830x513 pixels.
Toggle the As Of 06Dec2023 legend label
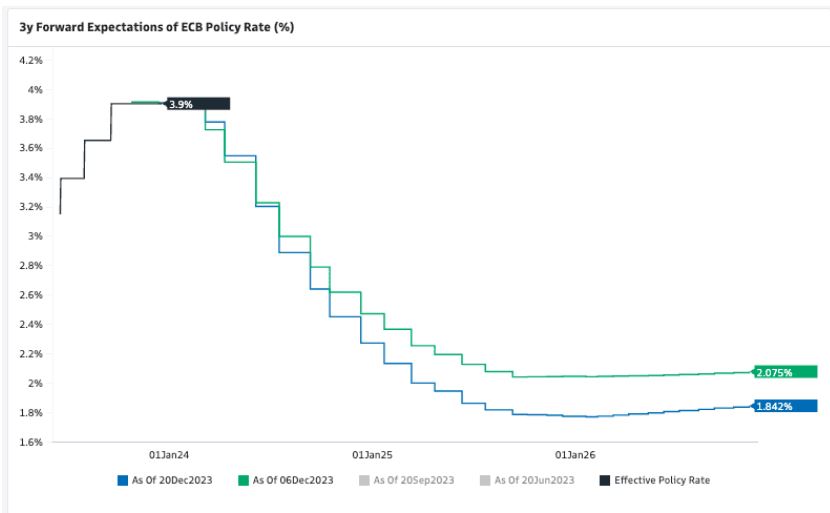pyautogui.click(x=291, y=480)
